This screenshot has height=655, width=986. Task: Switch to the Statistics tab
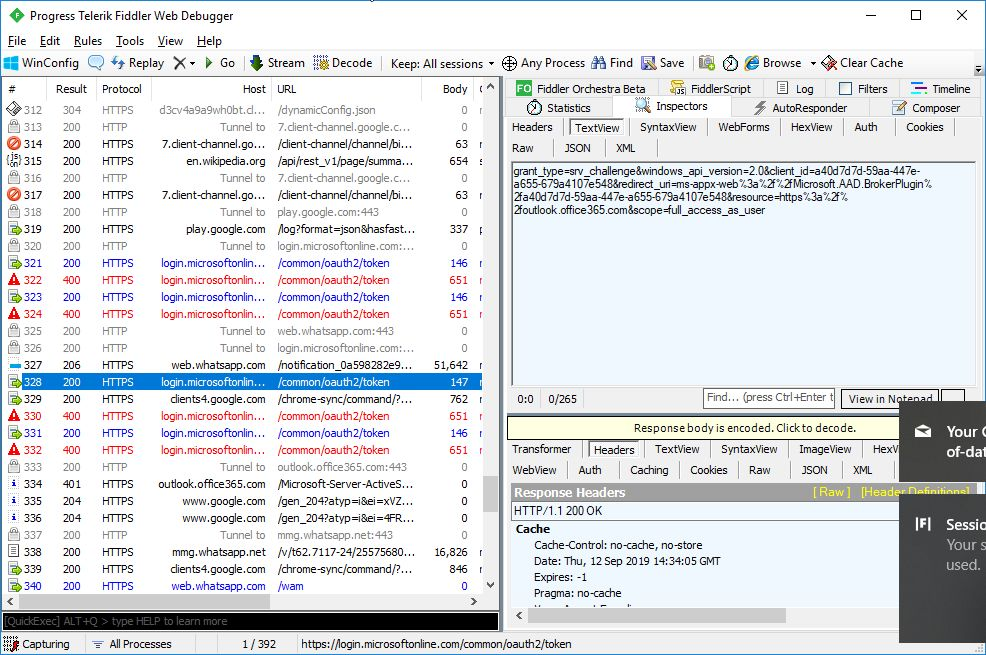[x=559, y=107]
